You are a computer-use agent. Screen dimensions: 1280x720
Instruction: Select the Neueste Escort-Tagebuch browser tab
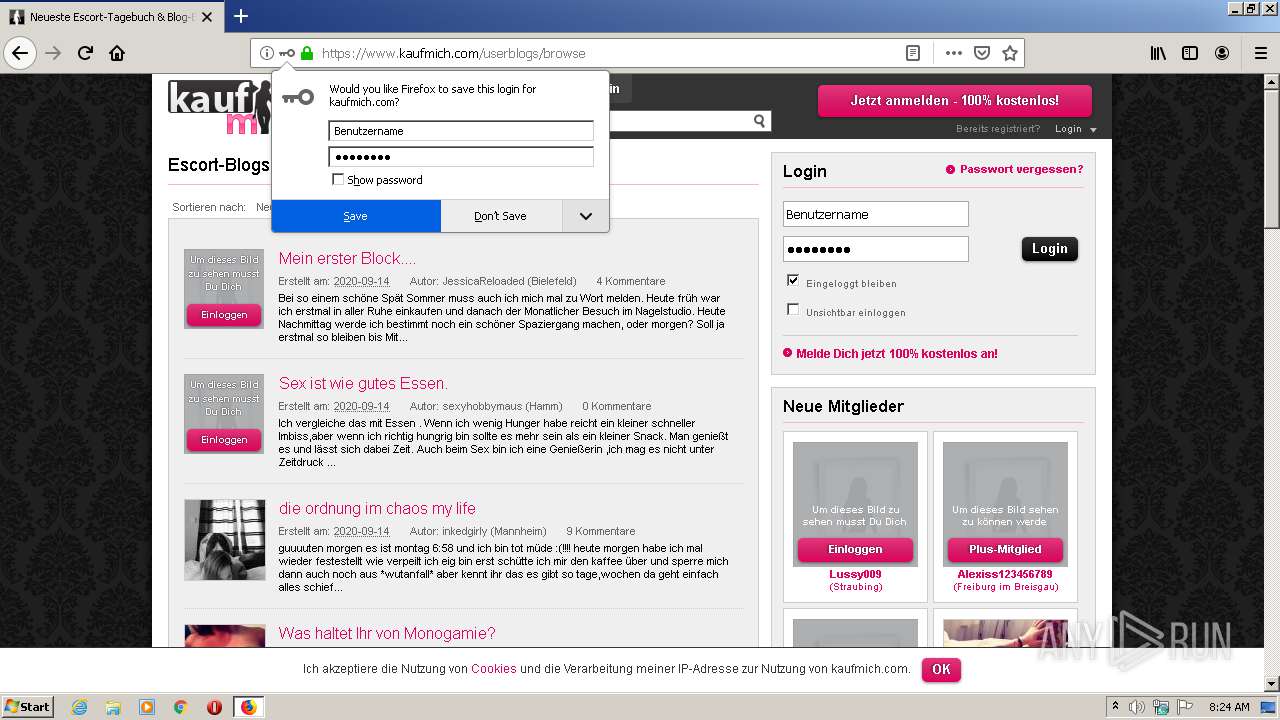[x=111, y=17]
